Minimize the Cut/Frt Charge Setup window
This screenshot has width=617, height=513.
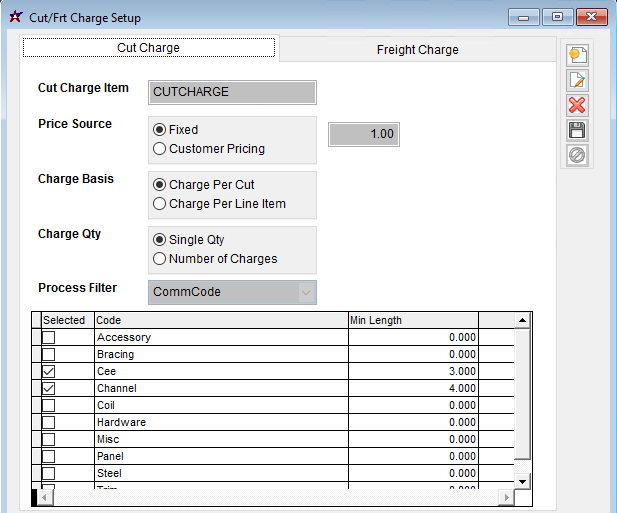click(523, 17)
